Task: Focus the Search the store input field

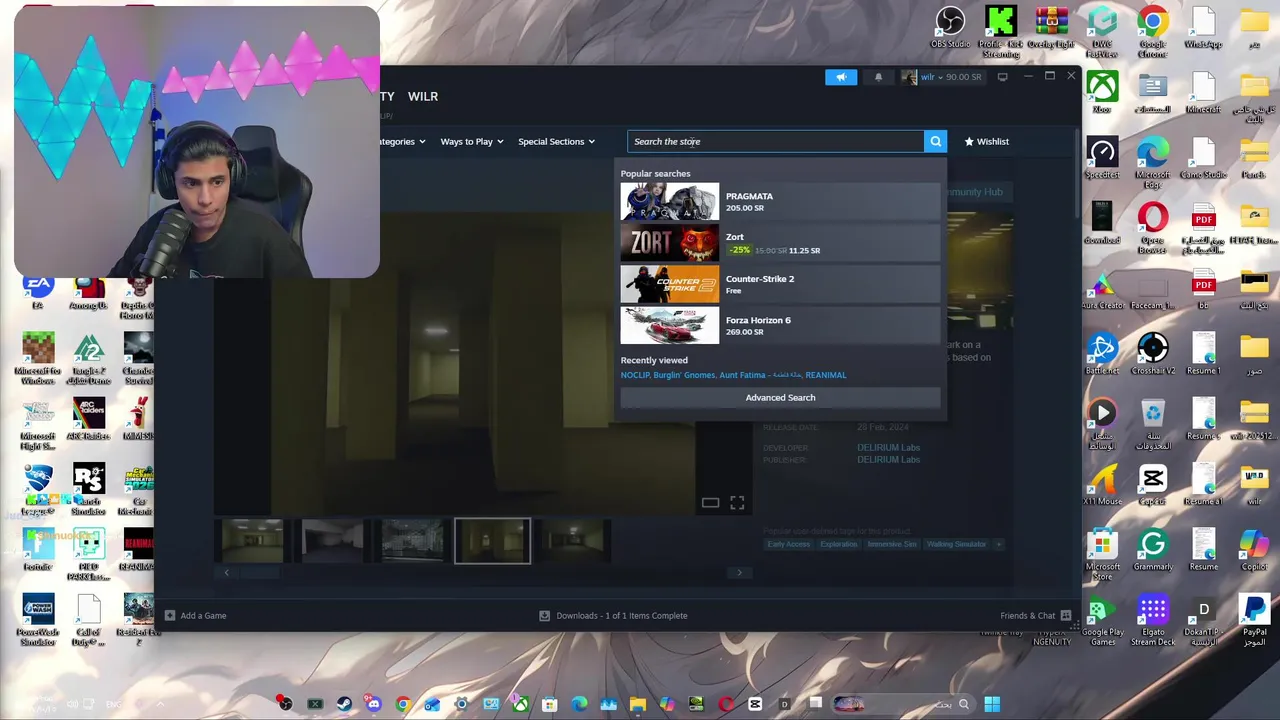Action: point(776,141)
